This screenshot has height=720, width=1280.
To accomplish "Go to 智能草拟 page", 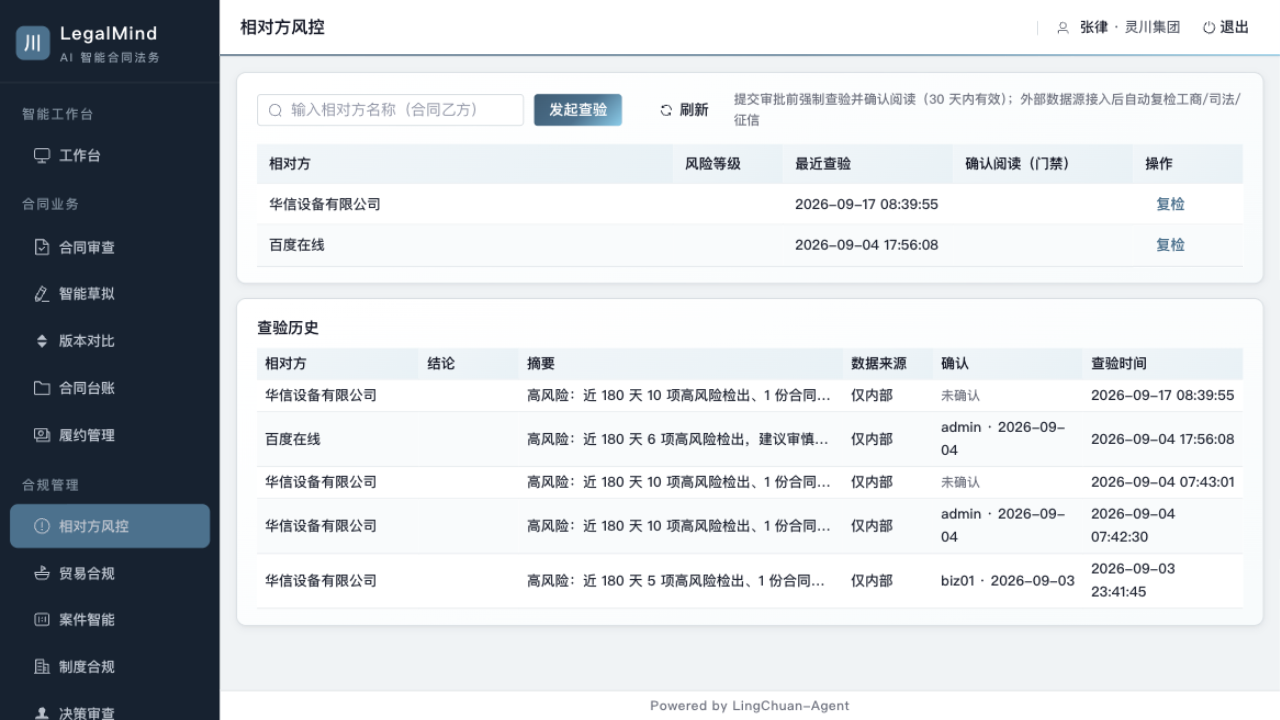I will pos(110,294).
